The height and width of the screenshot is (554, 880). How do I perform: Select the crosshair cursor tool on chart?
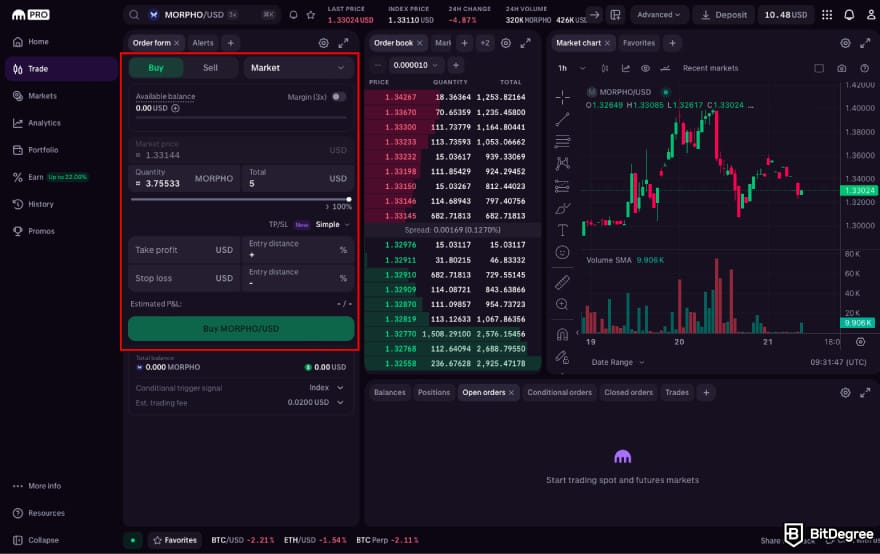562,97
